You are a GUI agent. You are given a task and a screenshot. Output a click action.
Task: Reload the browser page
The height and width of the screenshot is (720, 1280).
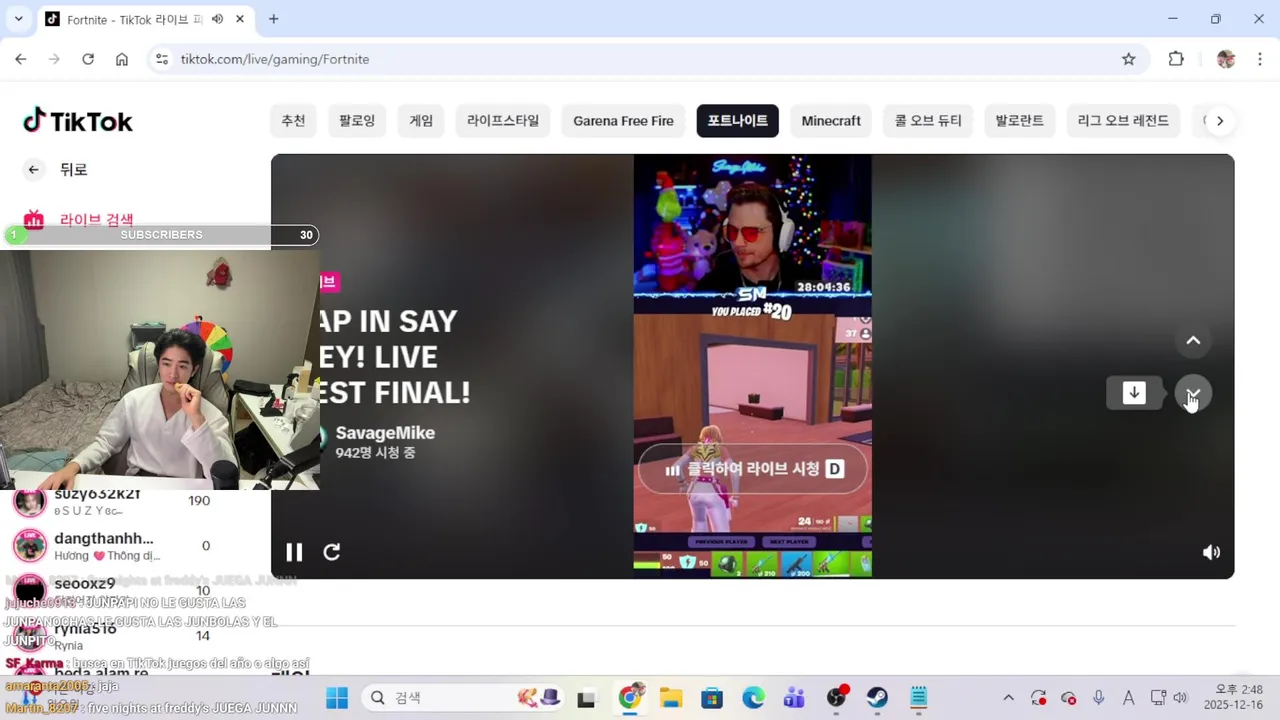tap(88, 59)
